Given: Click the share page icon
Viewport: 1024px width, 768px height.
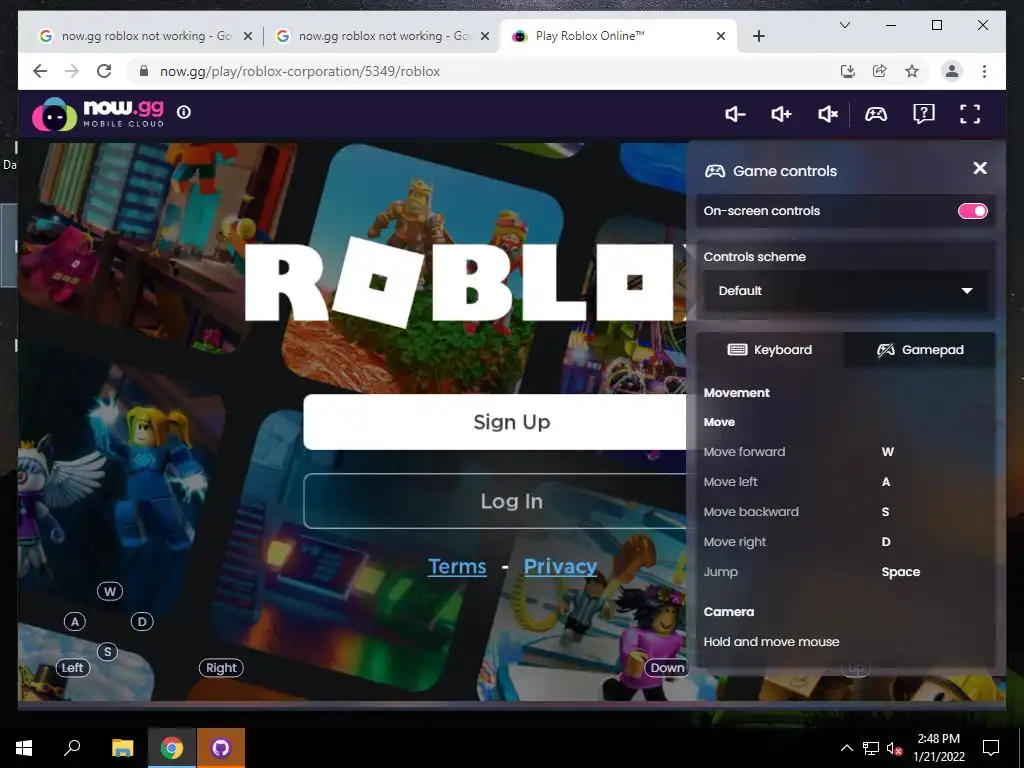Looking at the screenshot, I should coord(880,71).
